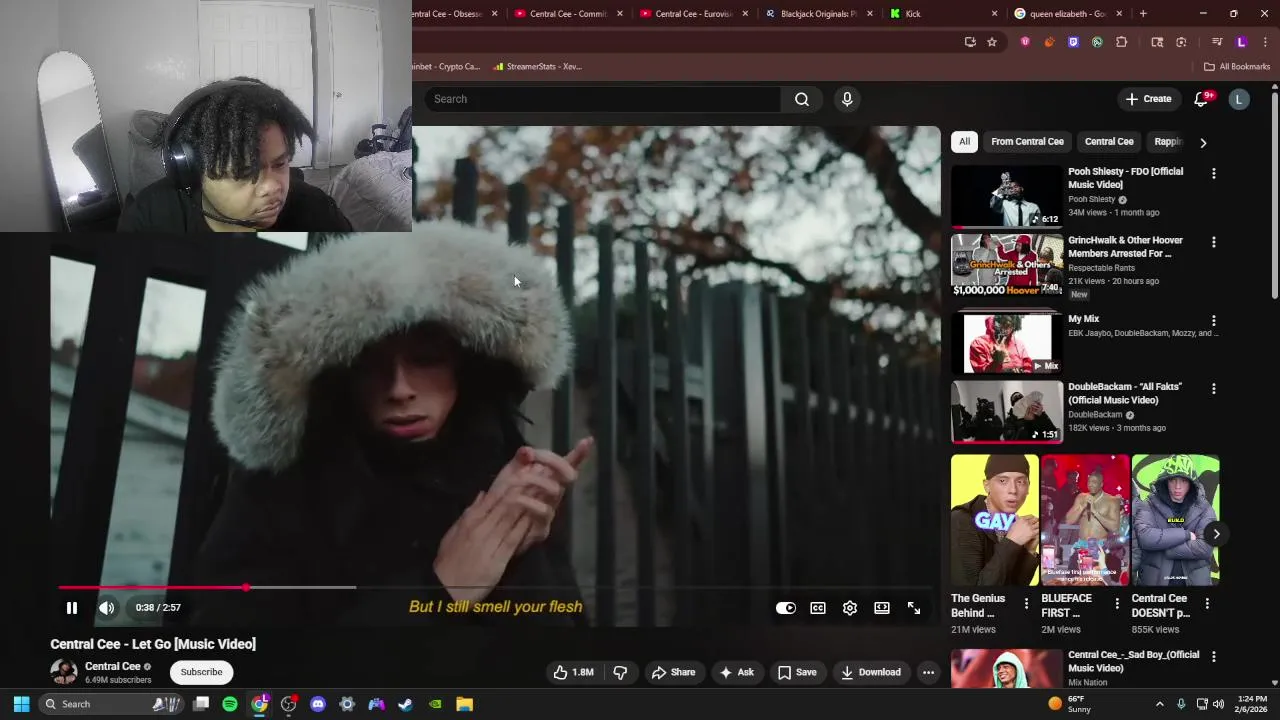This screenshot has height=720, width=1280.
Task: Select the Central Cee filter chip
Action: coord(1109,142)
